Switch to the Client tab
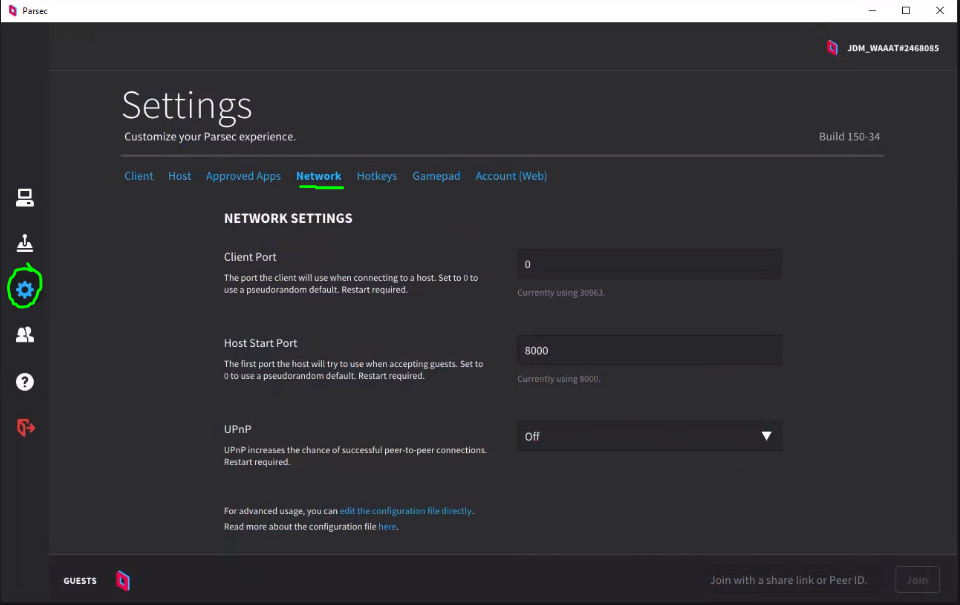The width and height of the screenshot is (960, 605). [139, 176]
